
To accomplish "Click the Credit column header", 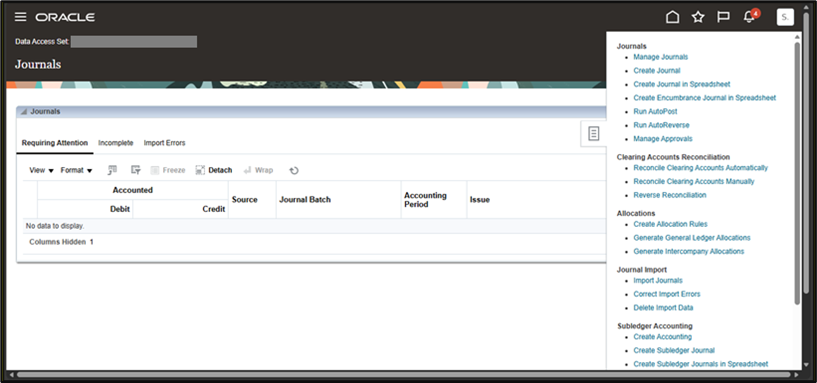I will 180,209.
